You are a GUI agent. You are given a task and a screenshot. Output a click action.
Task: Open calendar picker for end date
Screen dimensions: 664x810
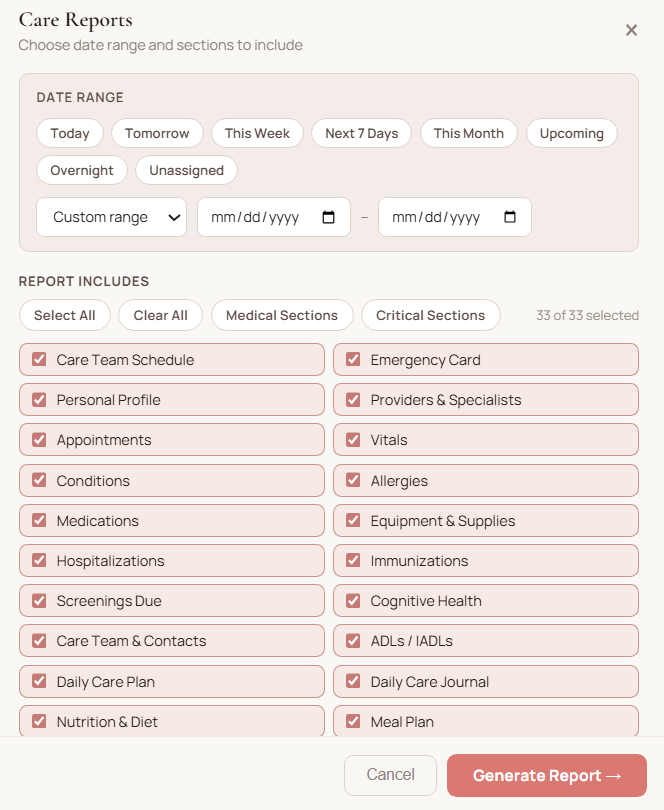pyautogui.click(x=509, y=217)
